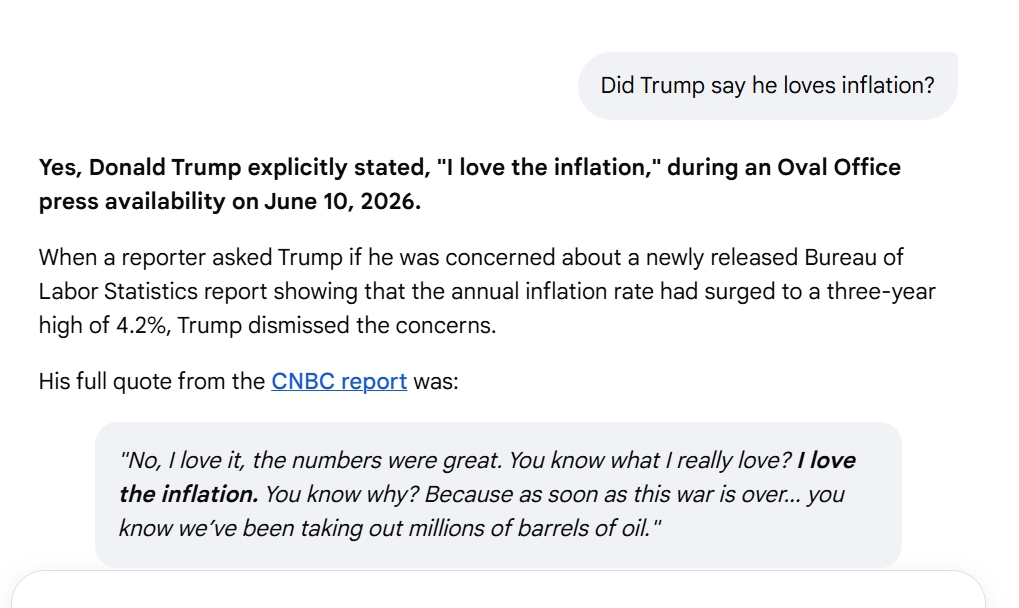Click the text "His full quote from the"
1019x608 pixels.
[151, 381]
